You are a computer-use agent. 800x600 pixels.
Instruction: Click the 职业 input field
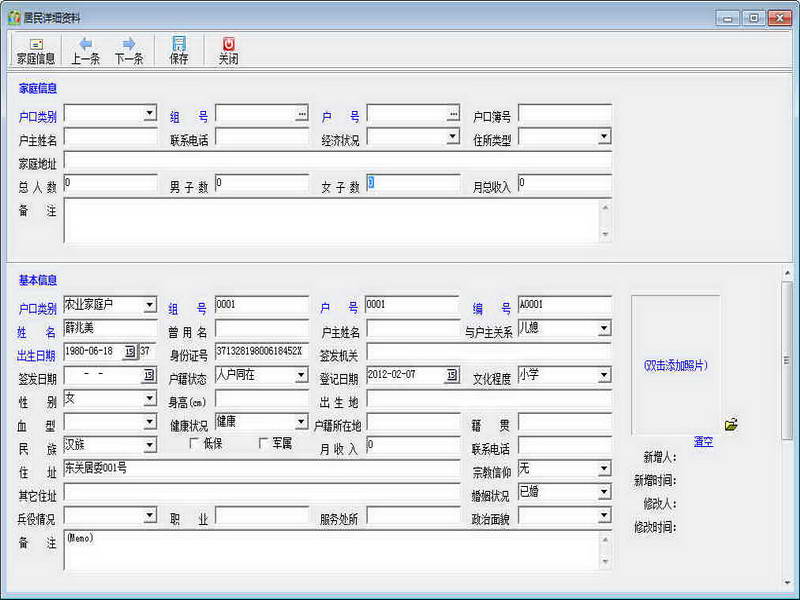(x=262, y=515)
